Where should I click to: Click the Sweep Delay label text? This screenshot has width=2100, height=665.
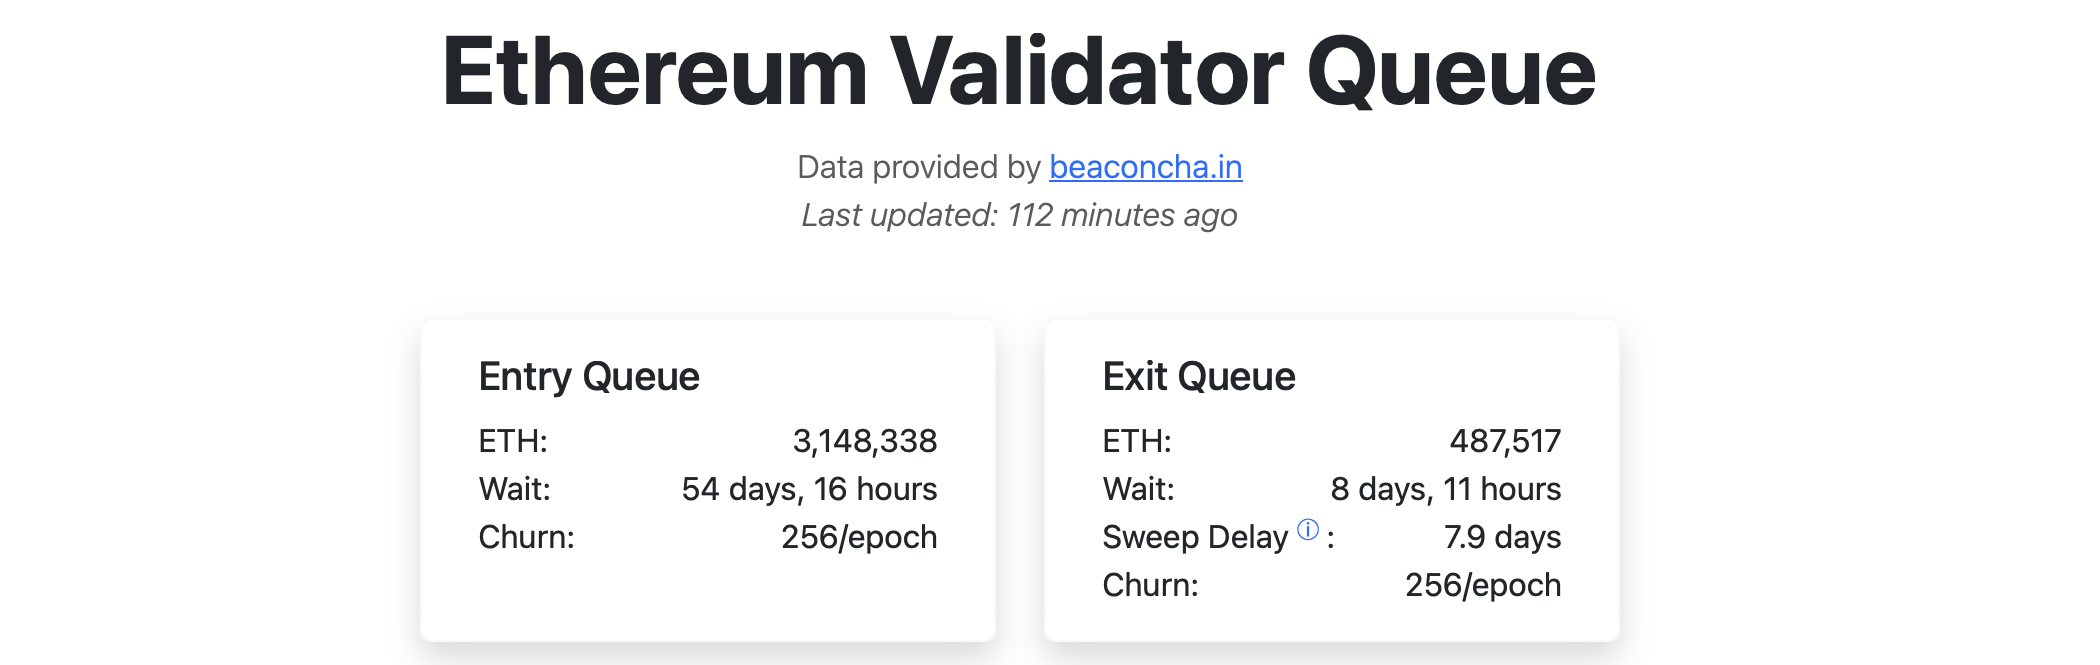tap(1195, 537)
